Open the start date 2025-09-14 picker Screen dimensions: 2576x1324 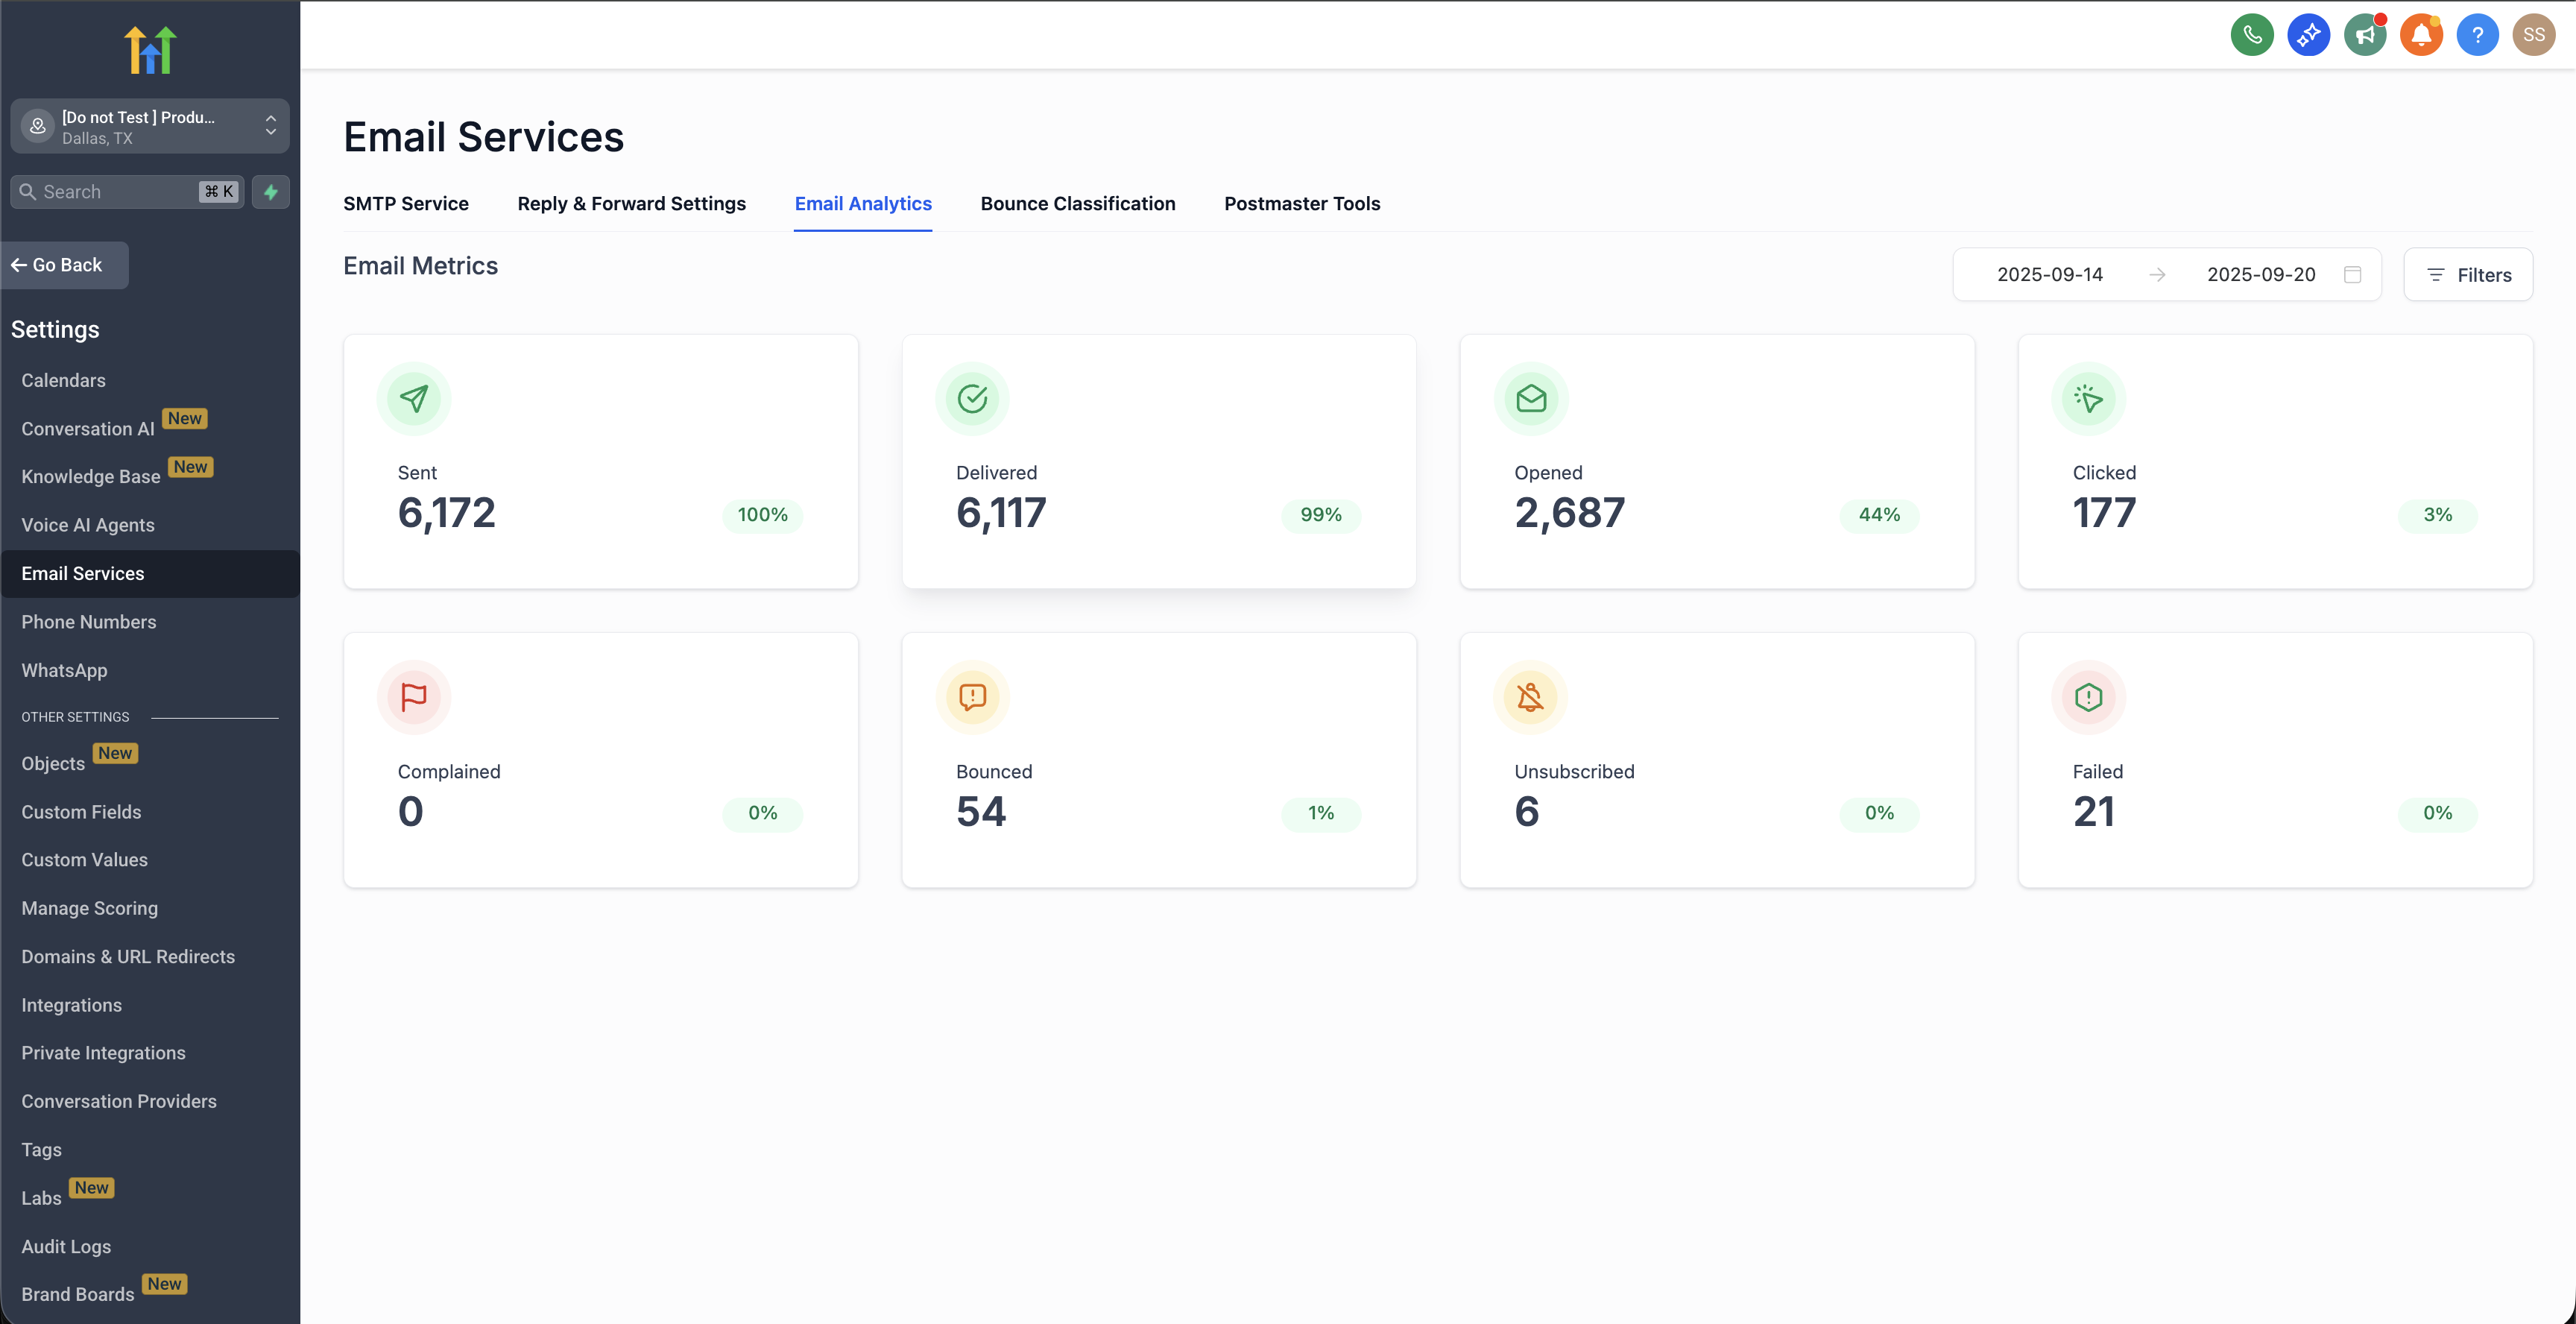click(2049, 274)
